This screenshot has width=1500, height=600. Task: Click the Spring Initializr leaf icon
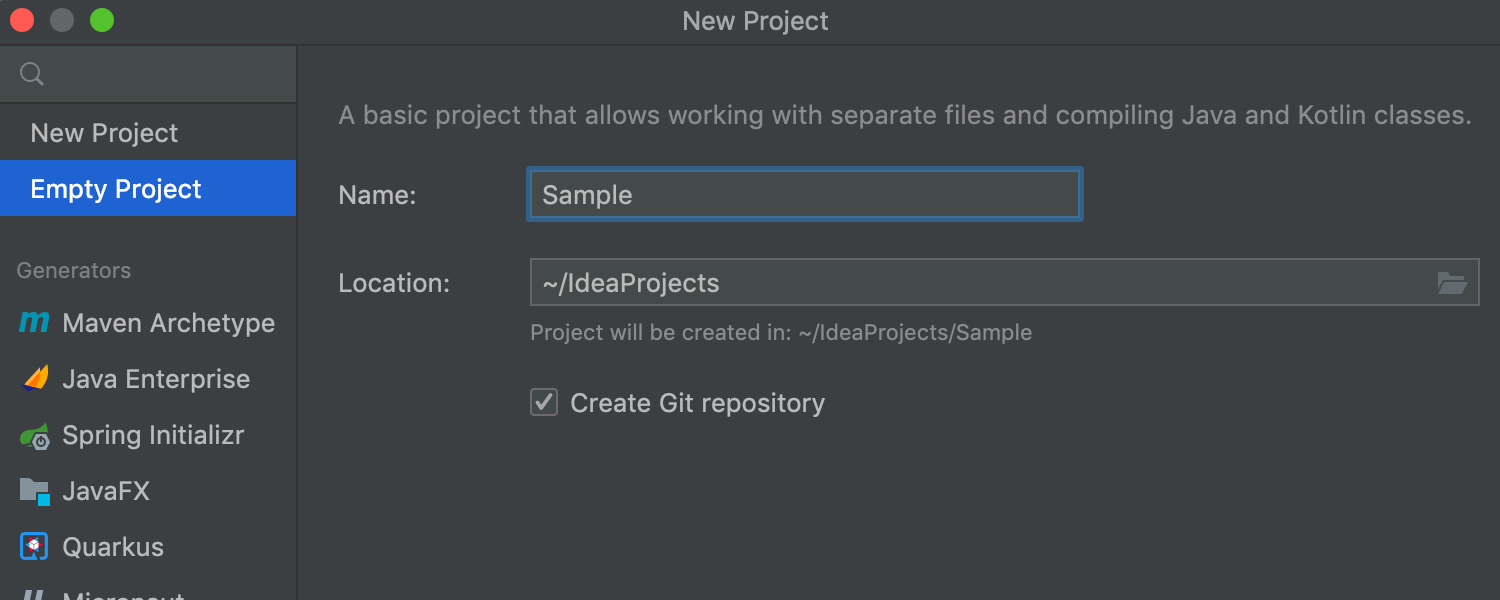pyautogui.click(x=35, y=436)
